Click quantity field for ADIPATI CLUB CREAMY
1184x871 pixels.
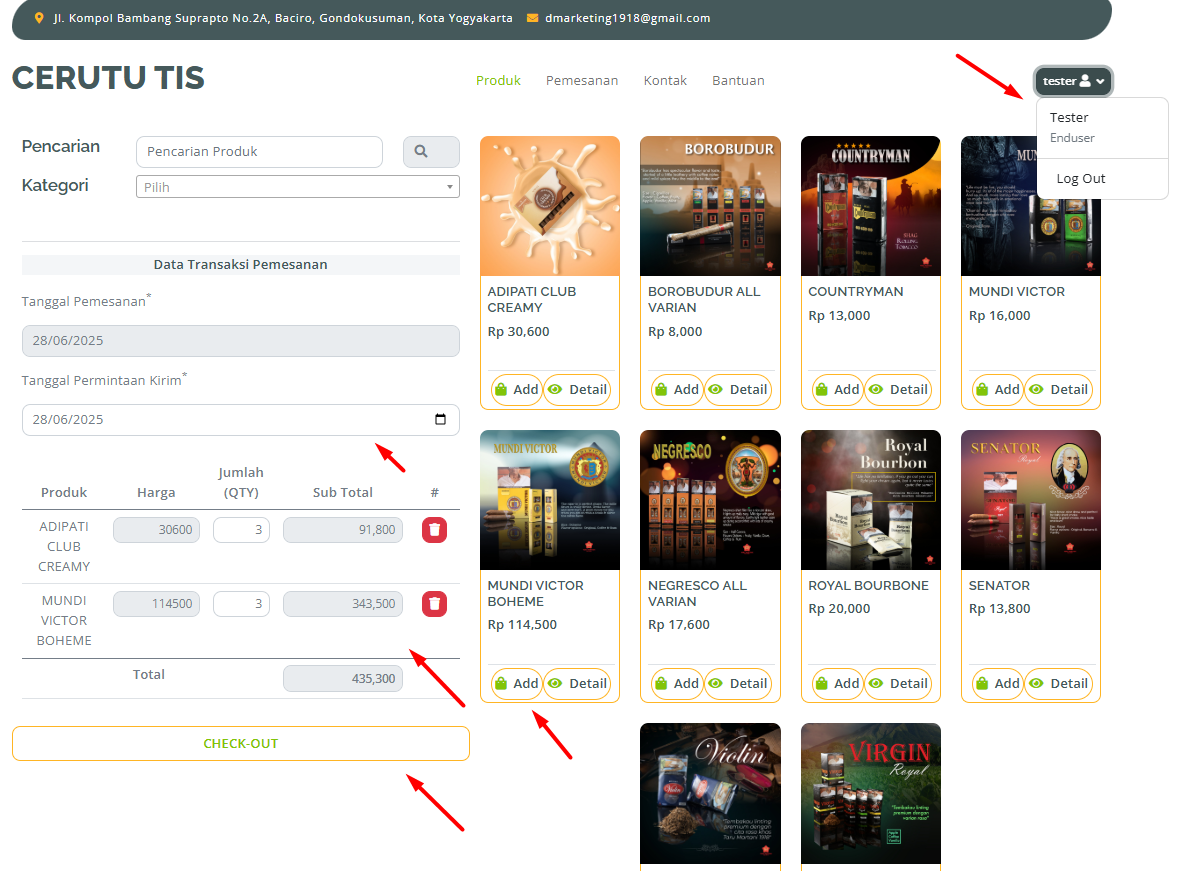click(241, 530)
